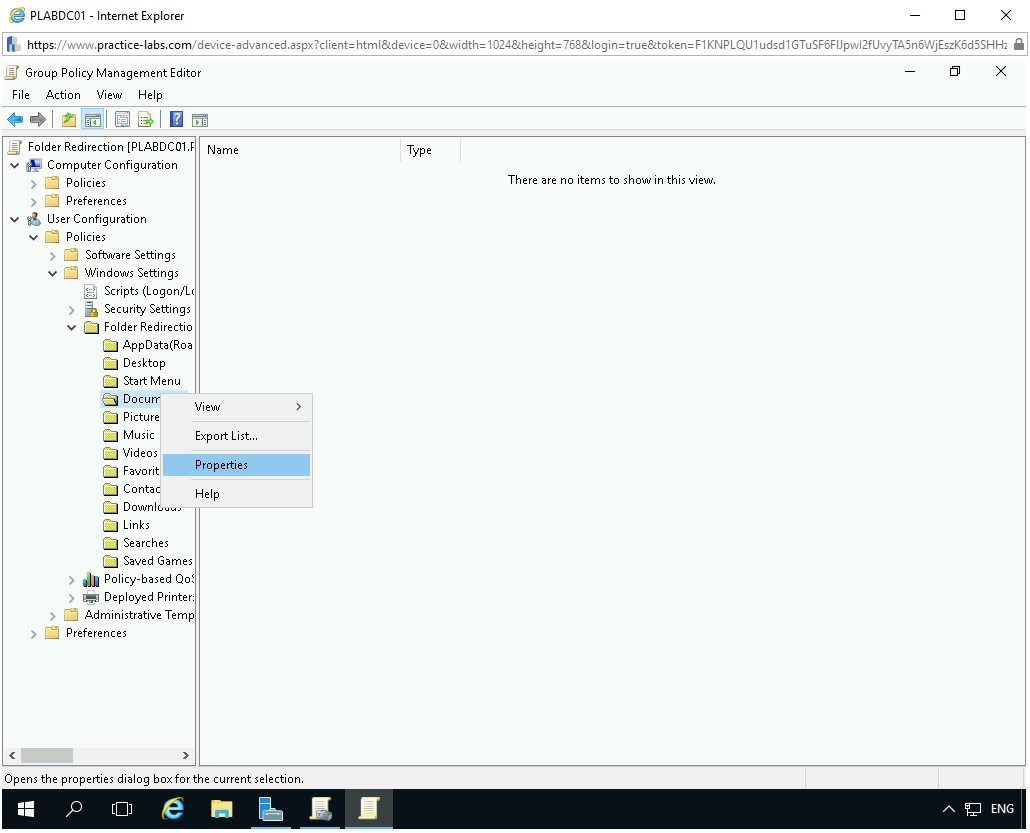Click the Policy-based QoS chart icon
This screenshot has height=833, width=1030.
pyautogui.click(x=91, y=579)
